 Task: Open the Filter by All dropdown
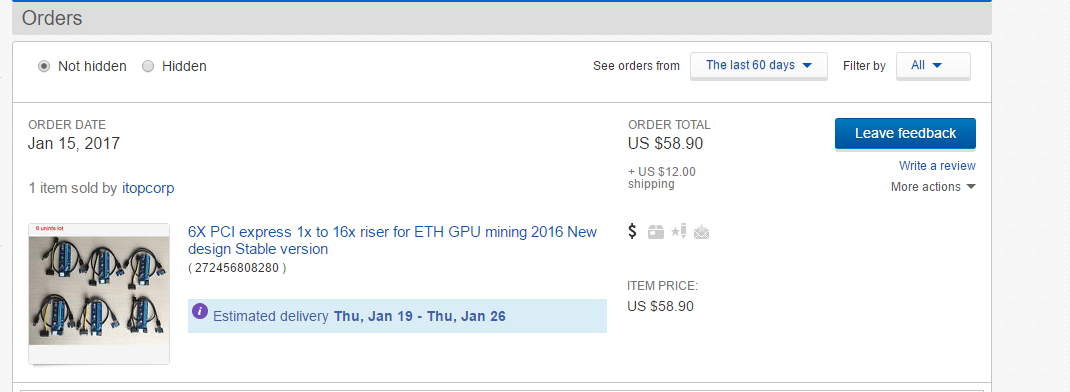[933, 66]
